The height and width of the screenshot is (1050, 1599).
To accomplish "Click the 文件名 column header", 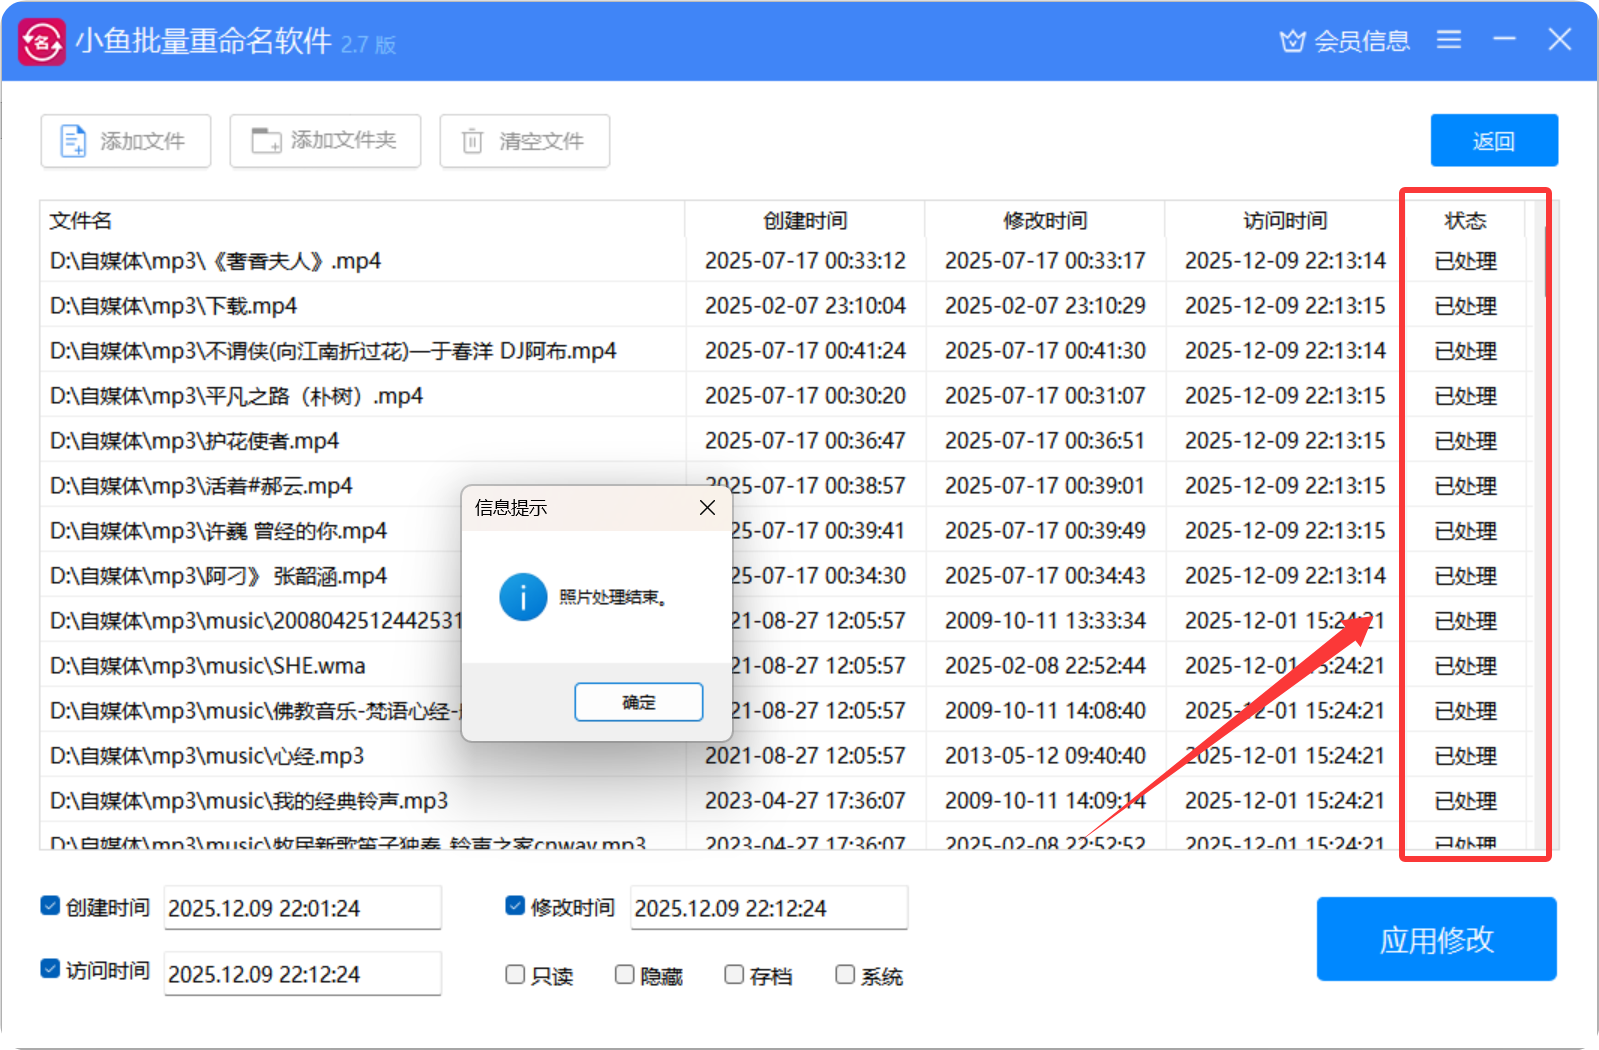I will [x=82, y=220].
